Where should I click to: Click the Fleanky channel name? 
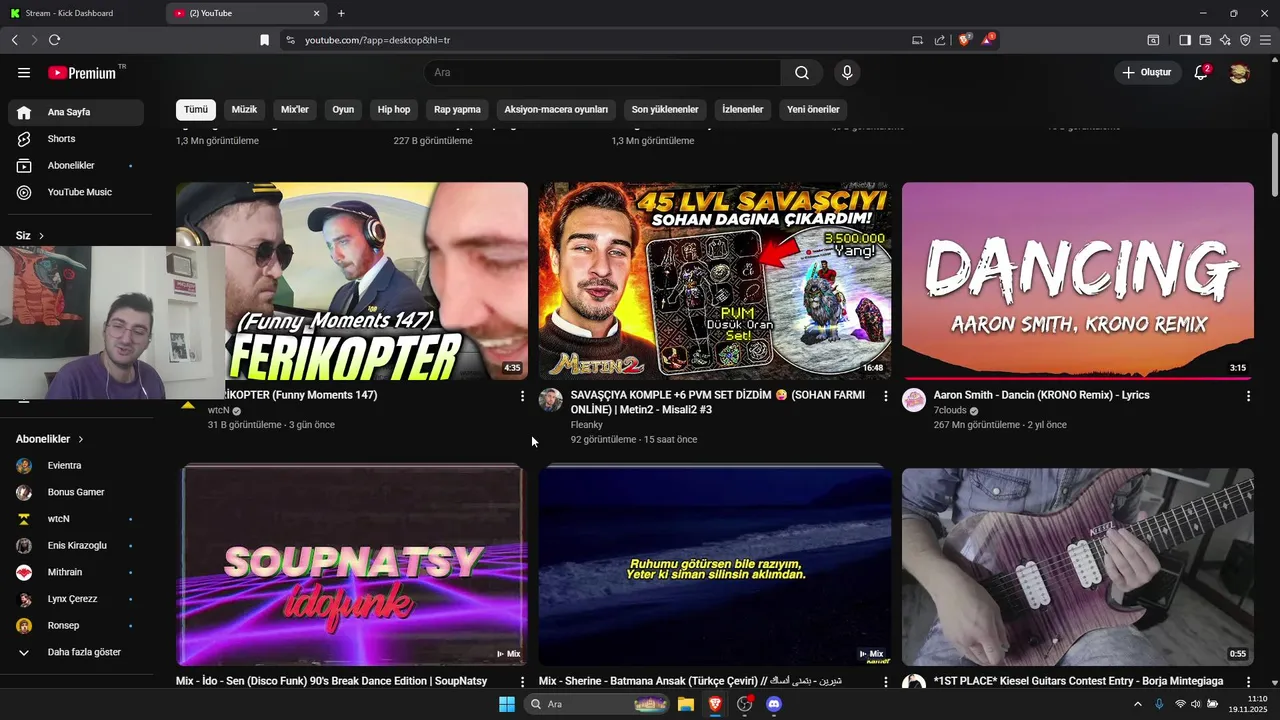(587, 425)
